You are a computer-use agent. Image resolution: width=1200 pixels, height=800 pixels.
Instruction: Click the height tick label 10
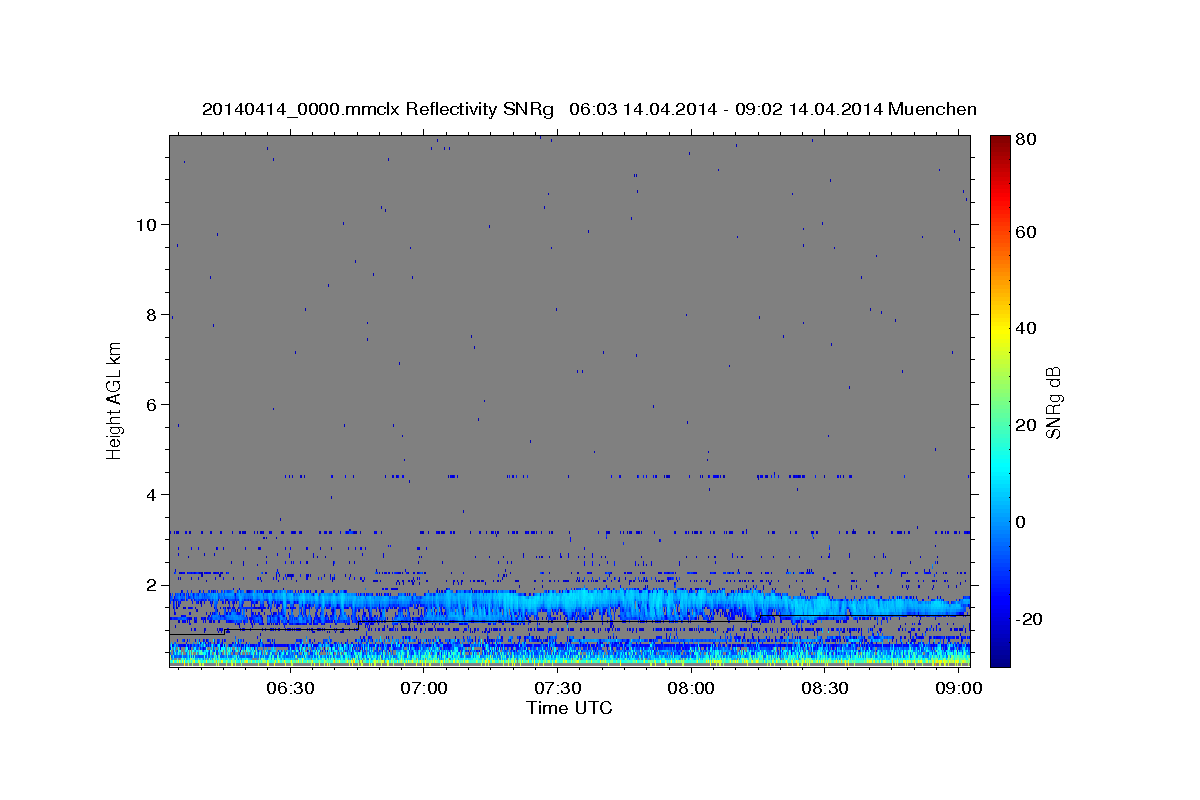[146, 224]
